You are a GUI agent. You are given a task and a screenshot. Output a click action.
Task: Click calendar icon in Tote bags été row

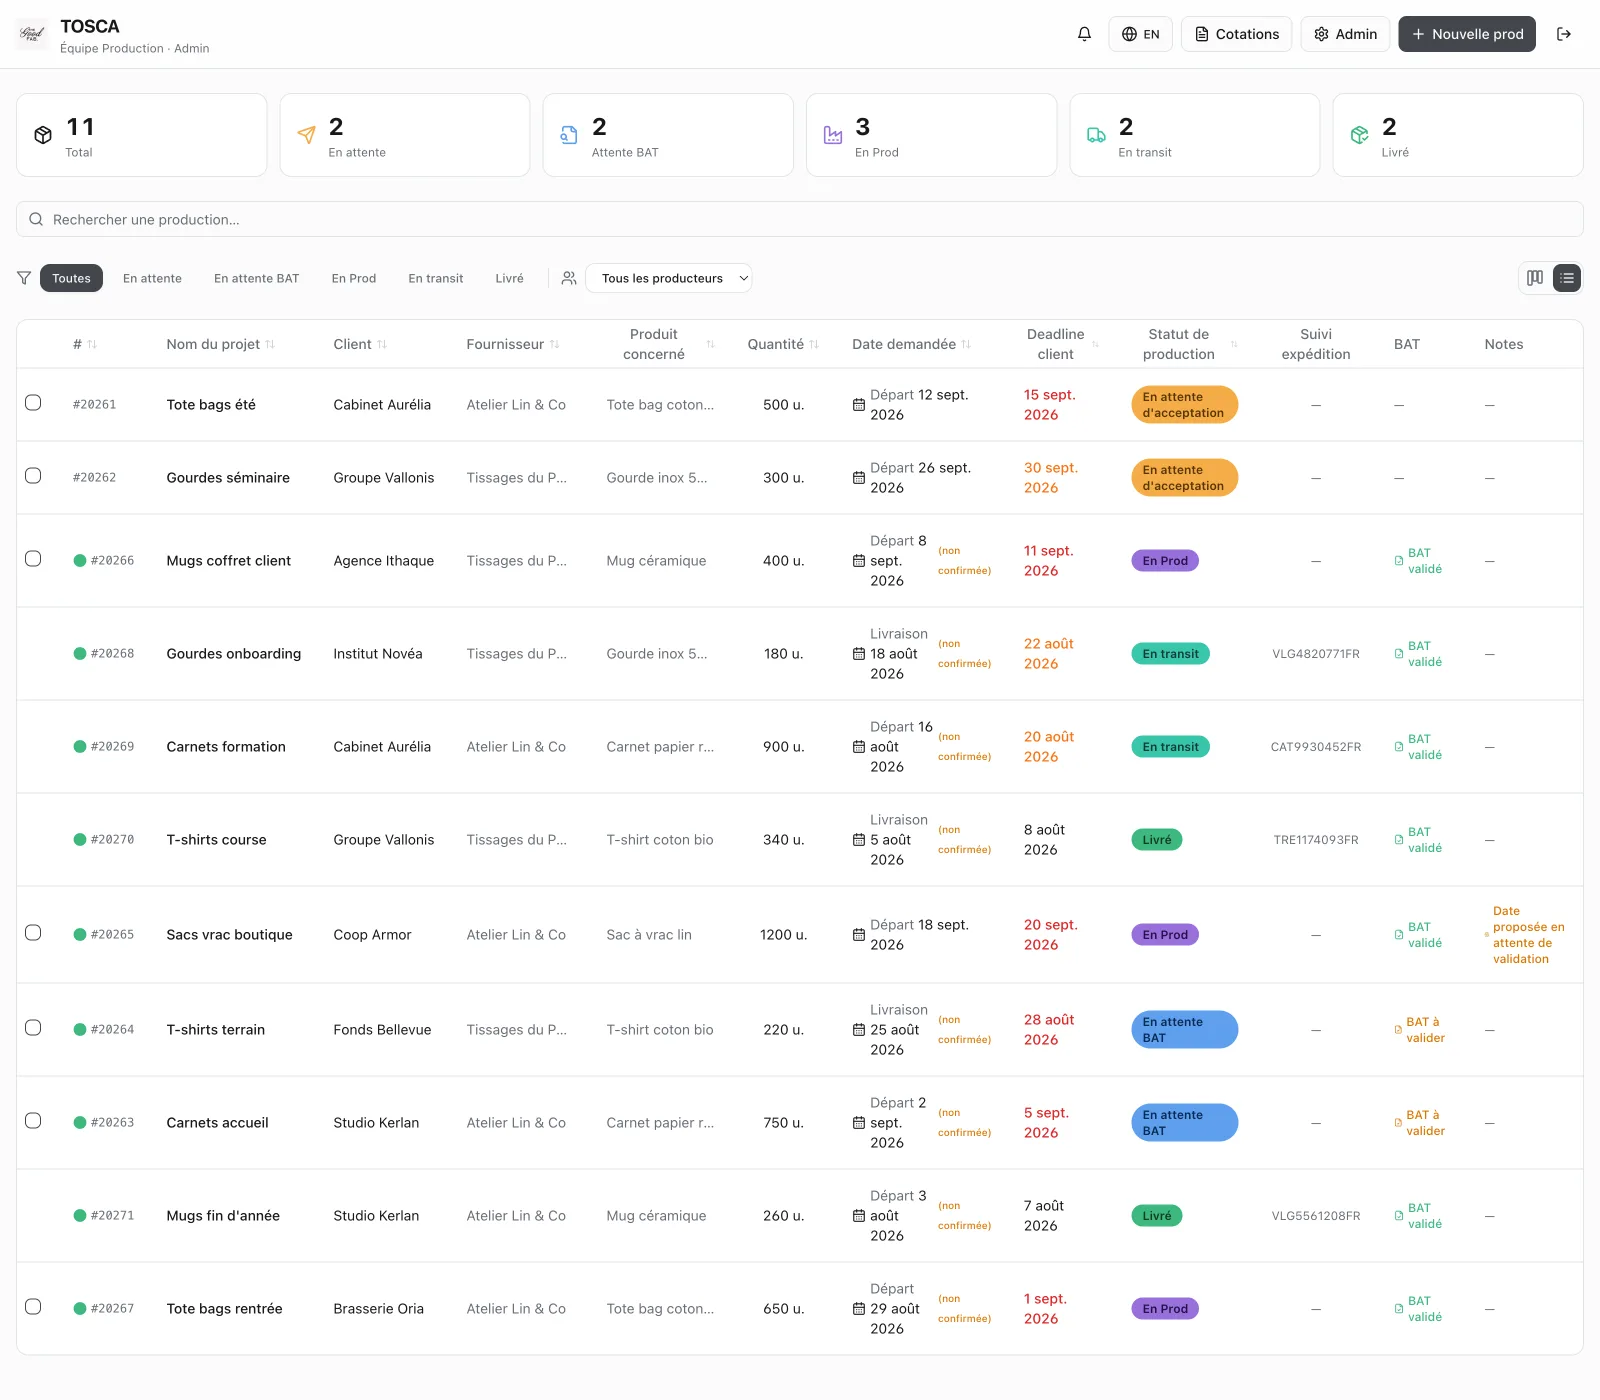click(859, 405)
